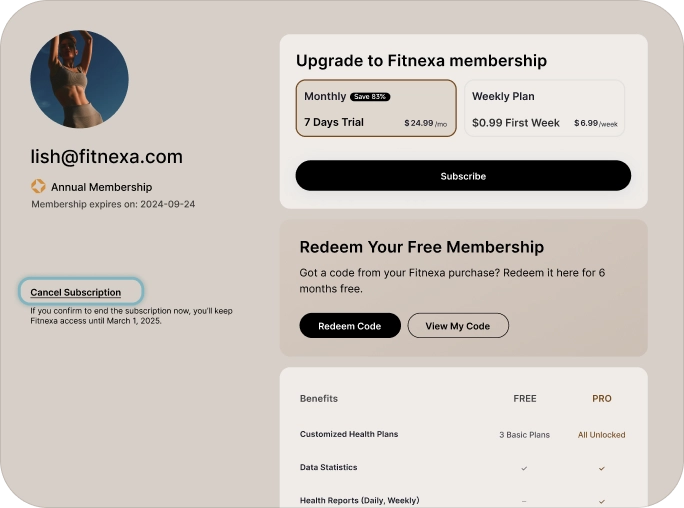Click the 3 Basic Plans value
Image resolution: width=684 pixels, height=508 pixels.
coord(524,435)
